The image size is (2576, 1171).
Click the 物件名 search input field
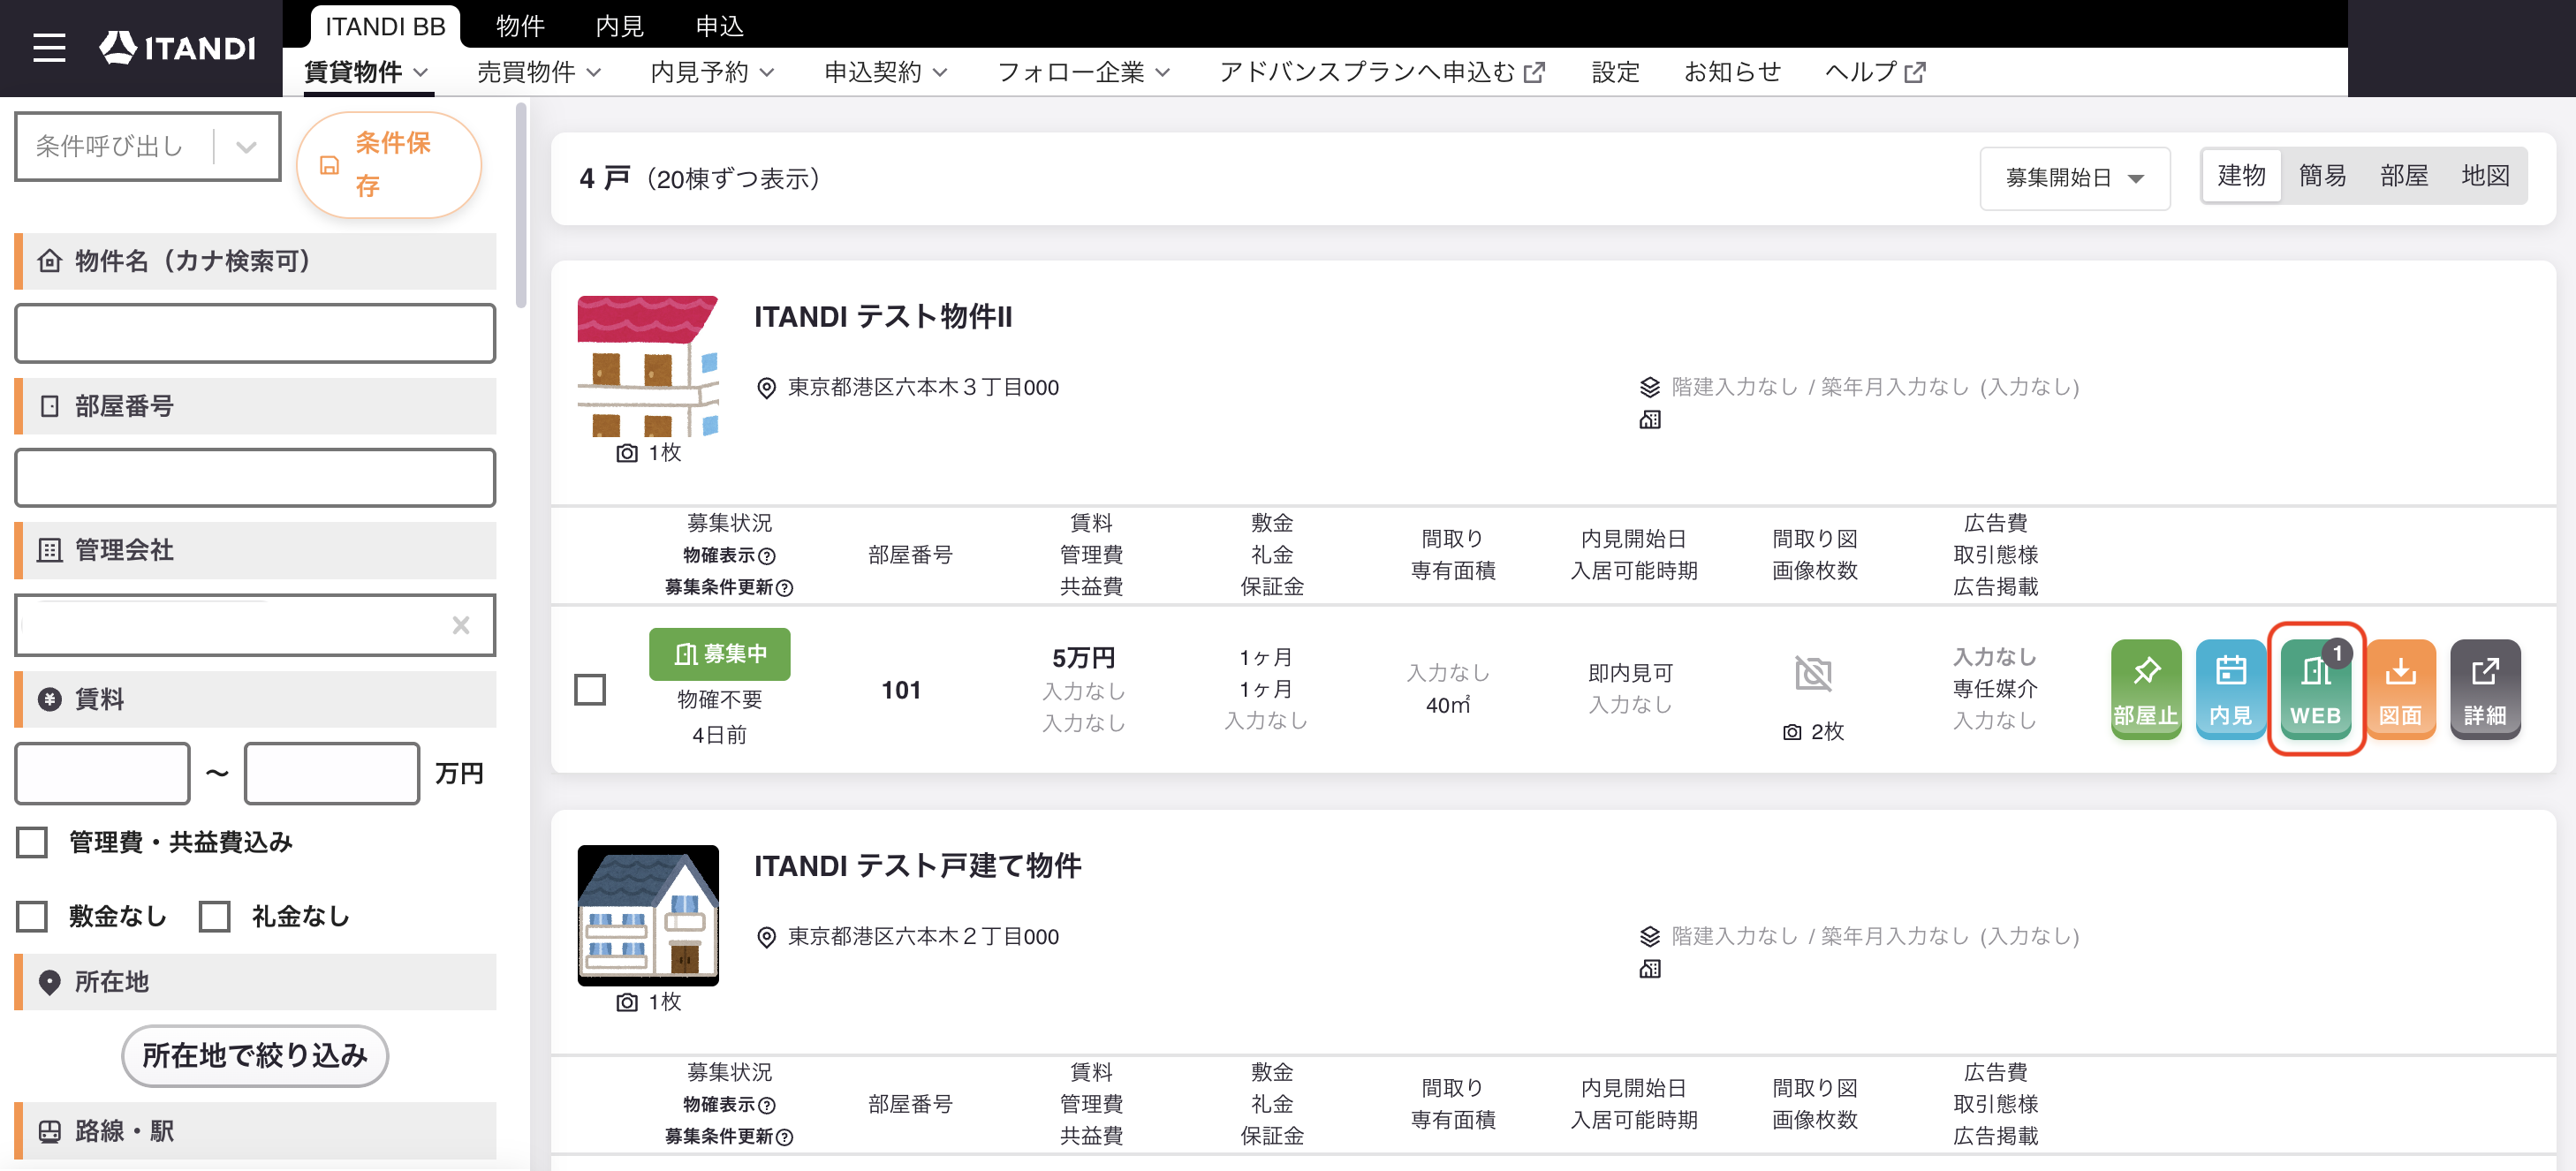pos(255,333)
